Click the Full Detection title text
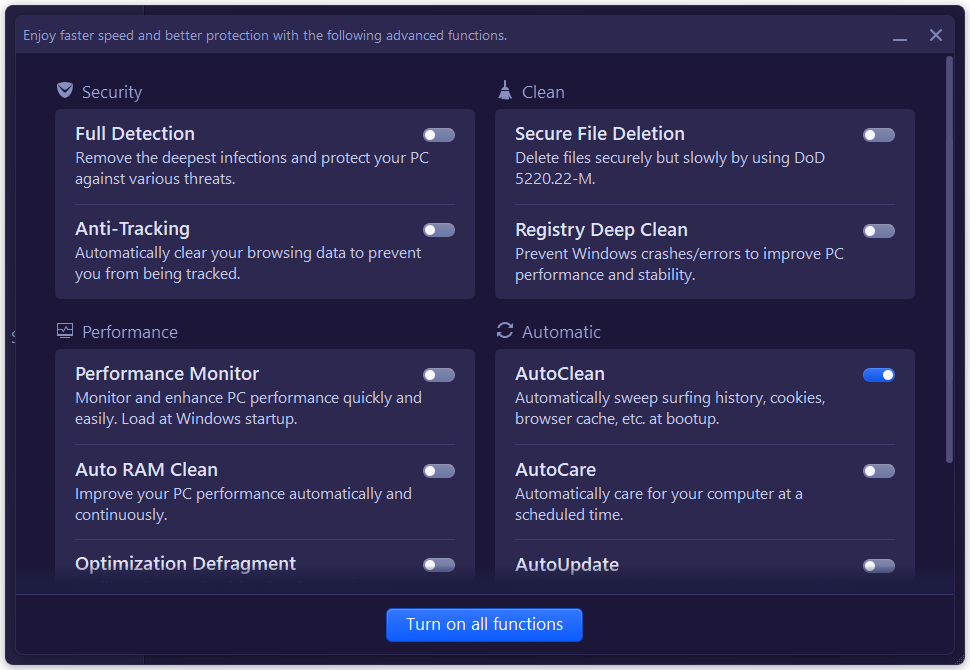Viewport: 970px width, 670px height. pos(134,133)
